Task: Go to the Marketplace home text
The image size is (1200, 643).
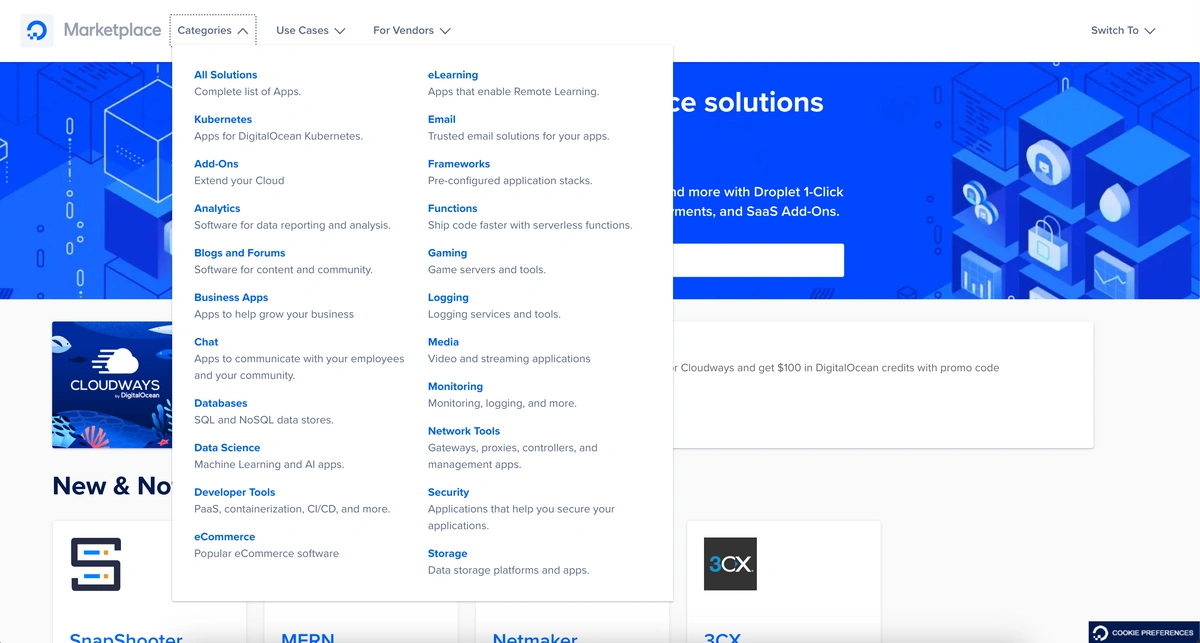Action: [x=112, y=30]
